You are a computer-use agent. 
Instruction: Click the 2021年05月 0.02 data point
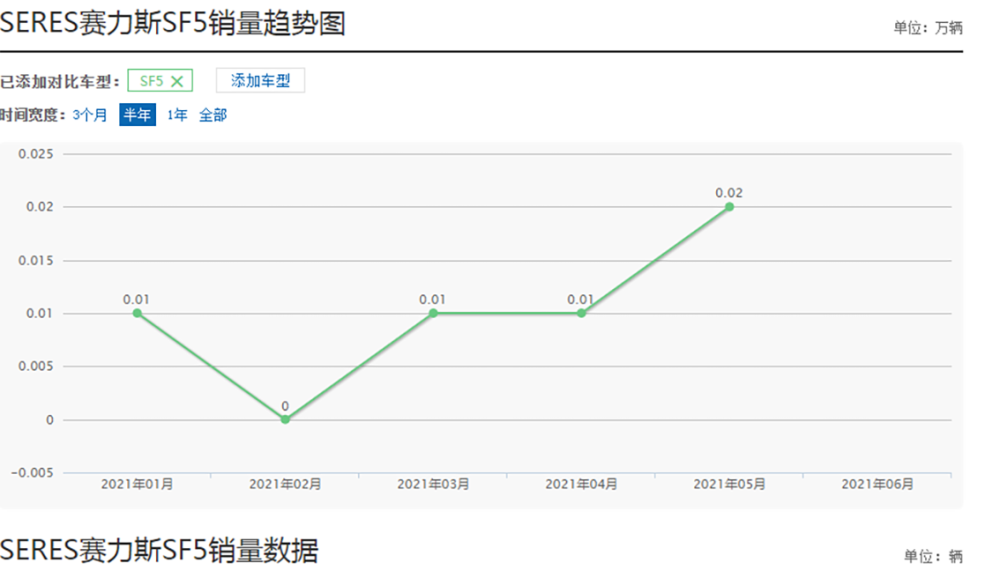pos(729,207)
